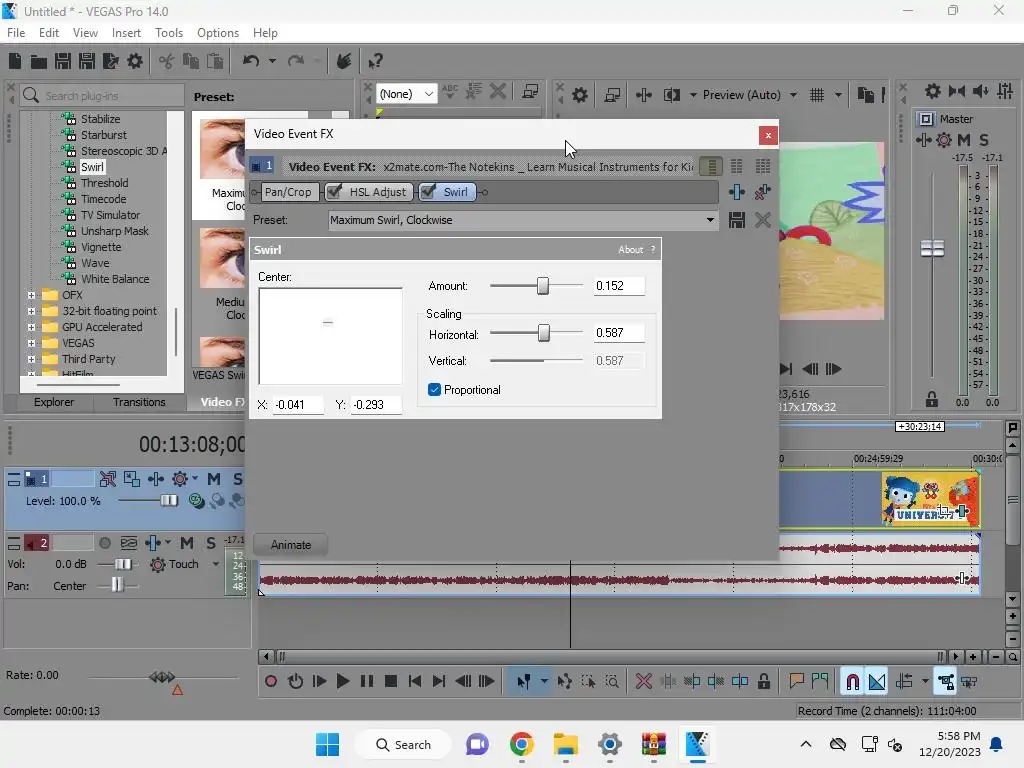This screenshot has height=768, width=1024.
Task: Expand the GPU Accelerated folder
Action: pyautogui.click(x=31, y=327)
